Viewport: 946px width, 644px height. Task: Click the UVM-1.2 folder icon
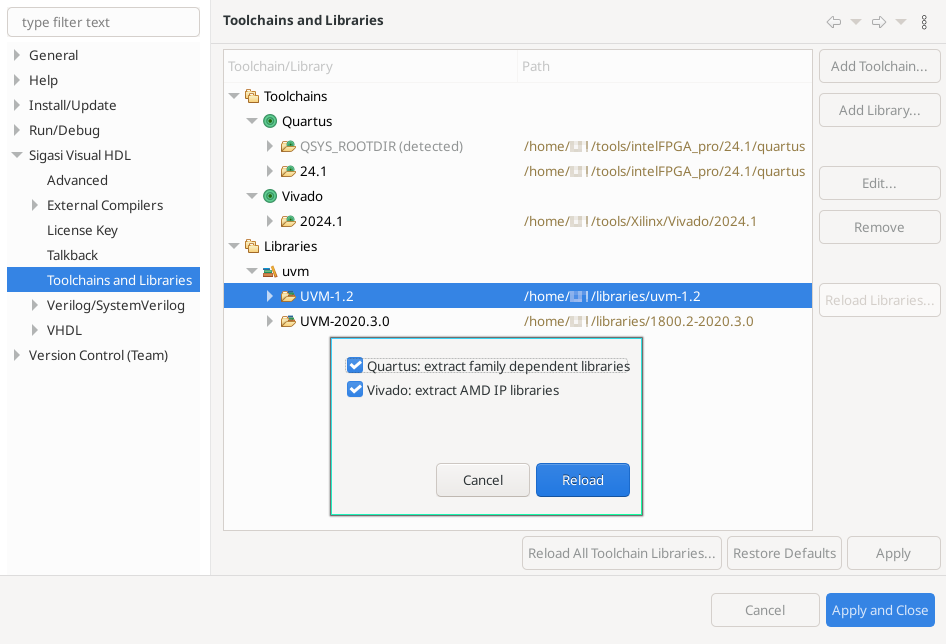coord(288,296)
